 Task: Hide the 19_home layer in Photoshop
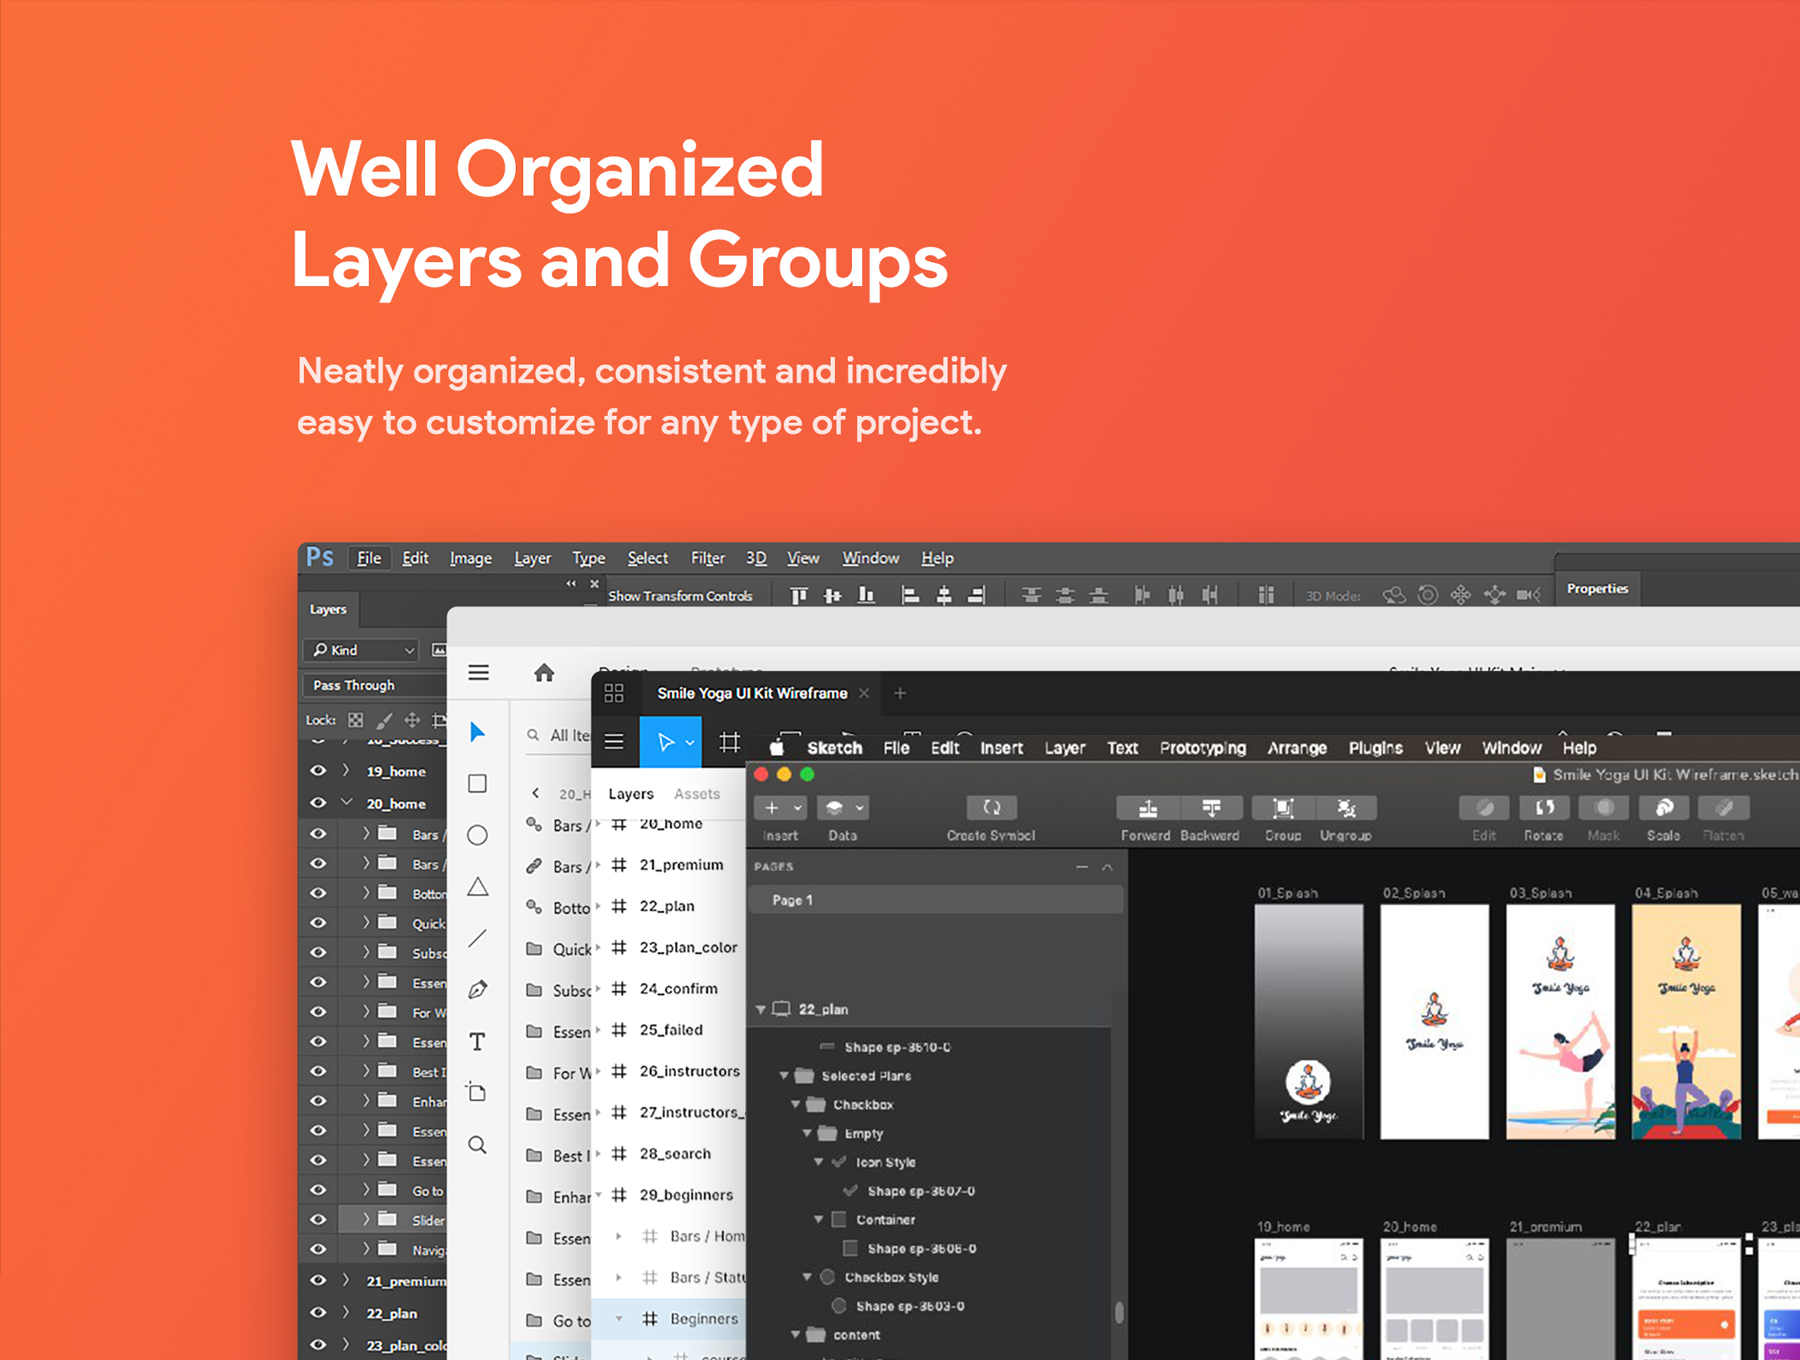point(318,771)
